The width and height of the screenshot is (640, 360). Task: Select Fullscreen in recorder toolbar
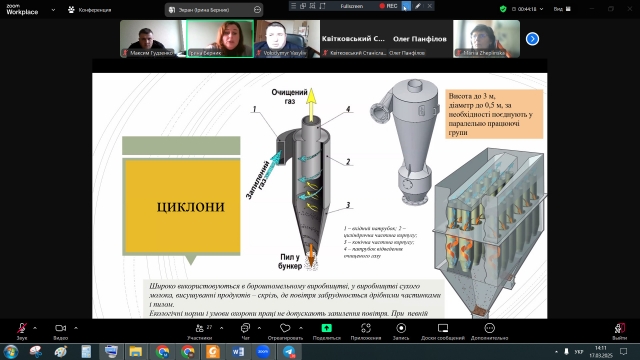(351, 6)
